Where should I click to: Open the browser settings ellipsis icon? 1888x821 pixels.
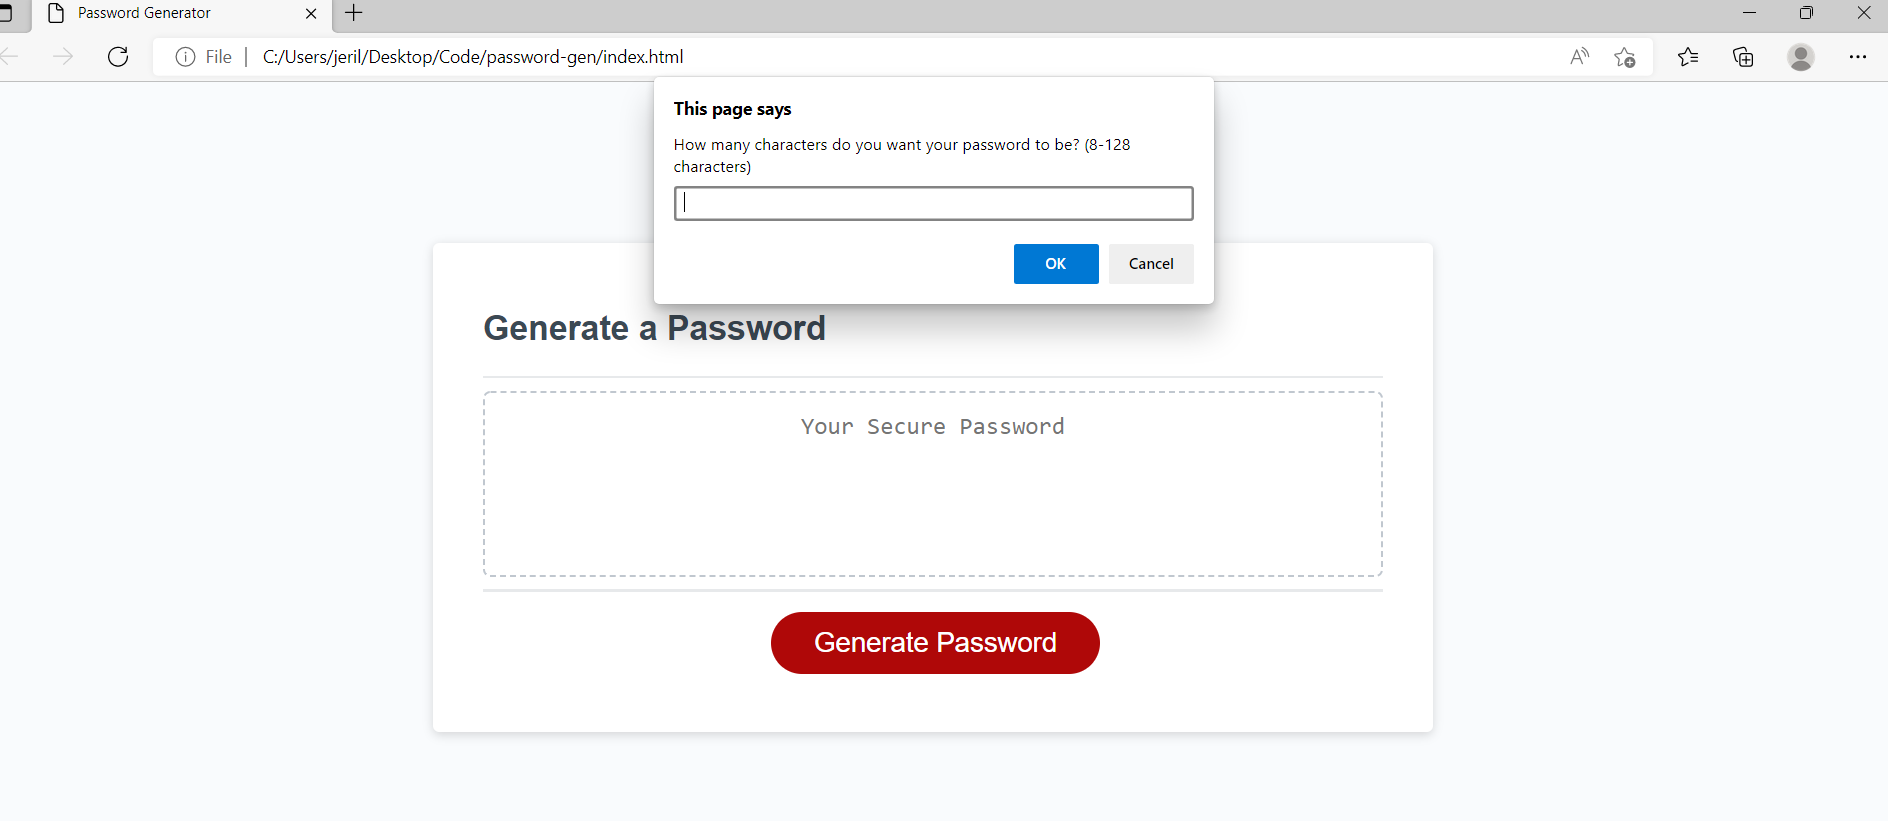pyautogui.click(x=1859, y=57)
